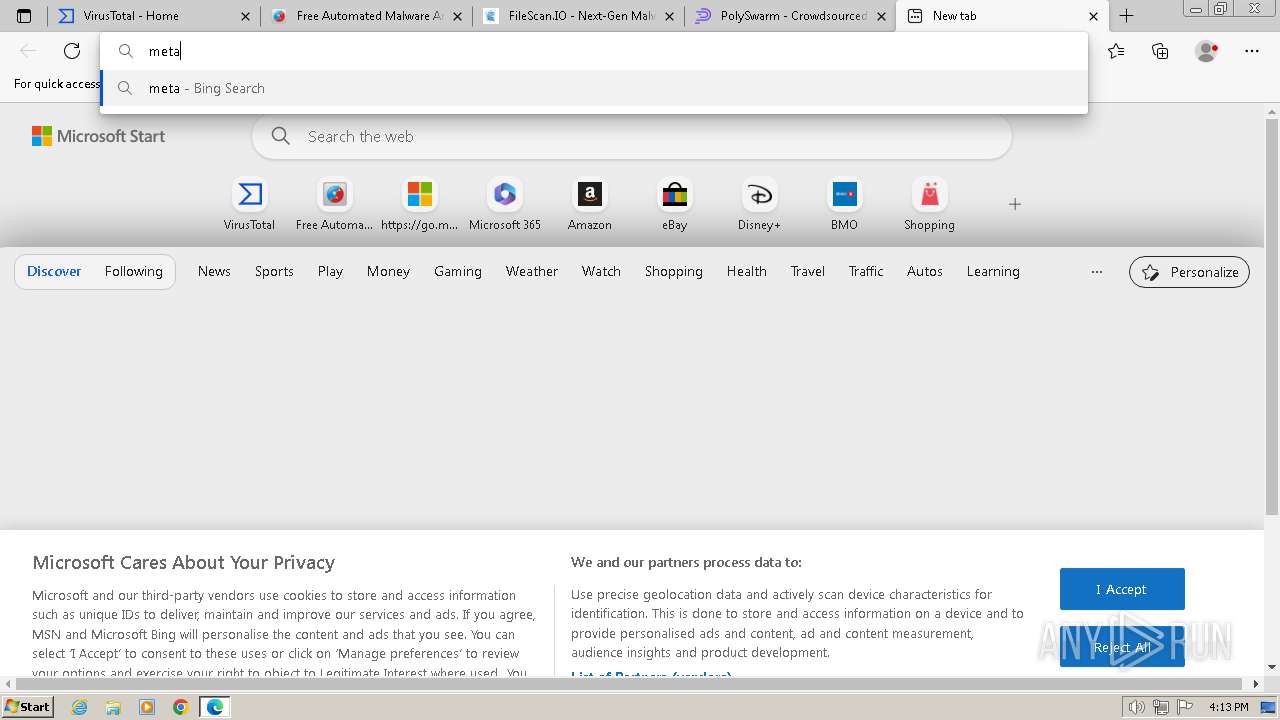Open the tab actions menu icon
This screenshot has height=720, width=1280.
(24, 16)
